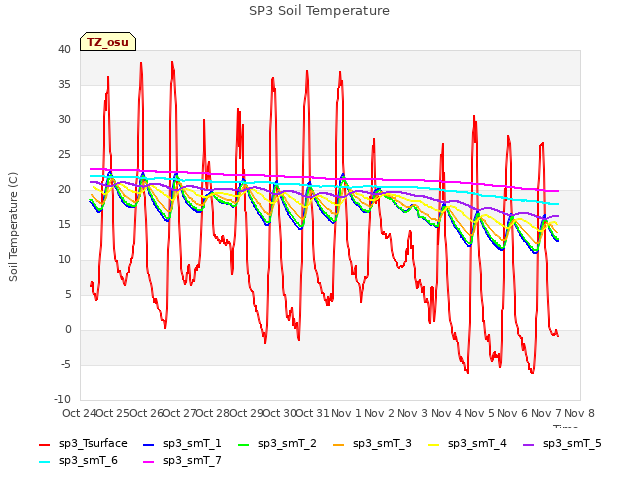The image size is (640, 480).
Task: Click the sp3_Tsurface legend label
Action: click(x=93, y=444)
